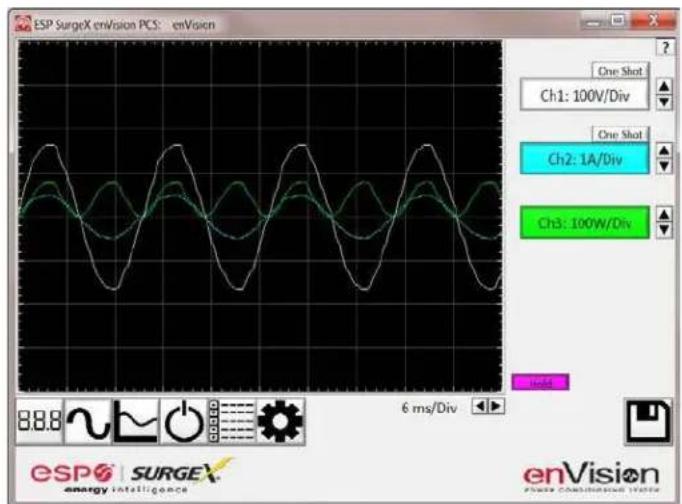The width and height of the screenshot is (682, 504).
Task: Open the event log list view
Action: [232, 421]
